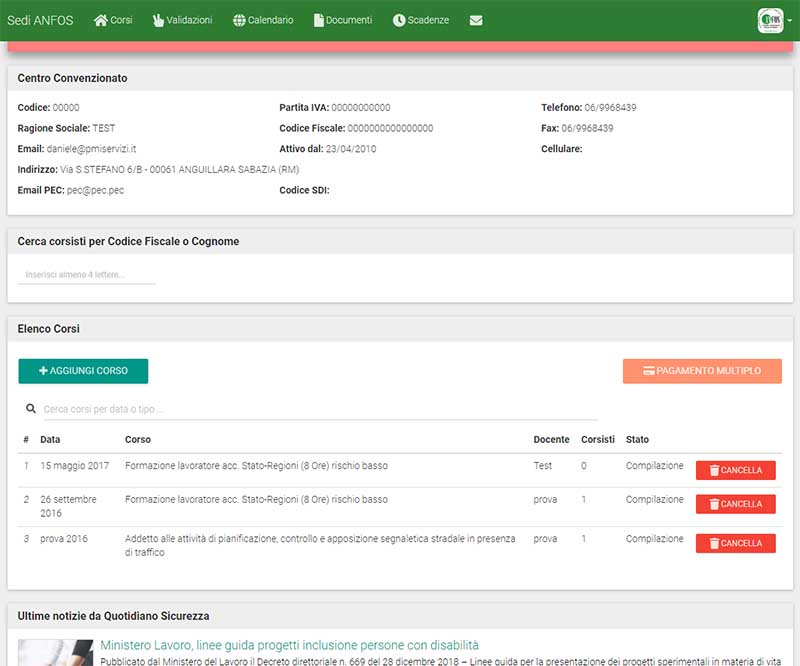Click the Corsisti column header

pyautogui.click(x=598, y=439)
